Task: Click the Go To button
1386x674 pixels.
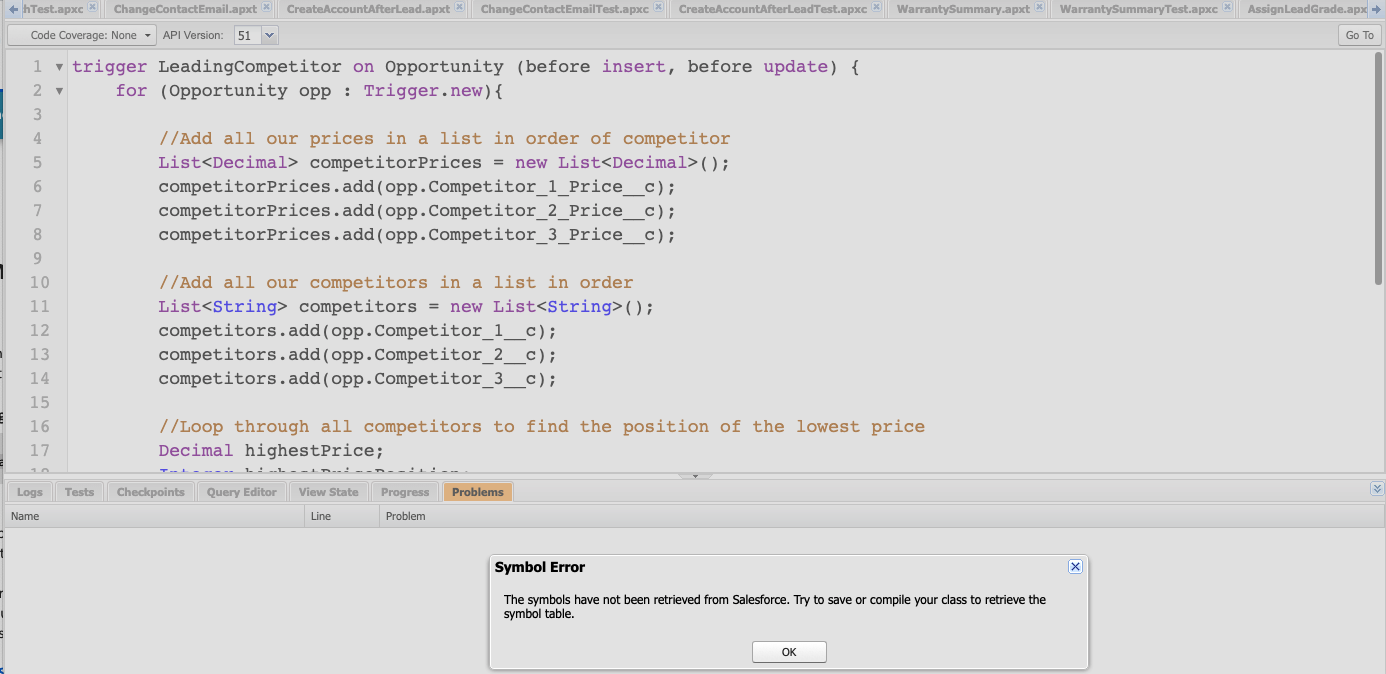Action: point(1359,35)
